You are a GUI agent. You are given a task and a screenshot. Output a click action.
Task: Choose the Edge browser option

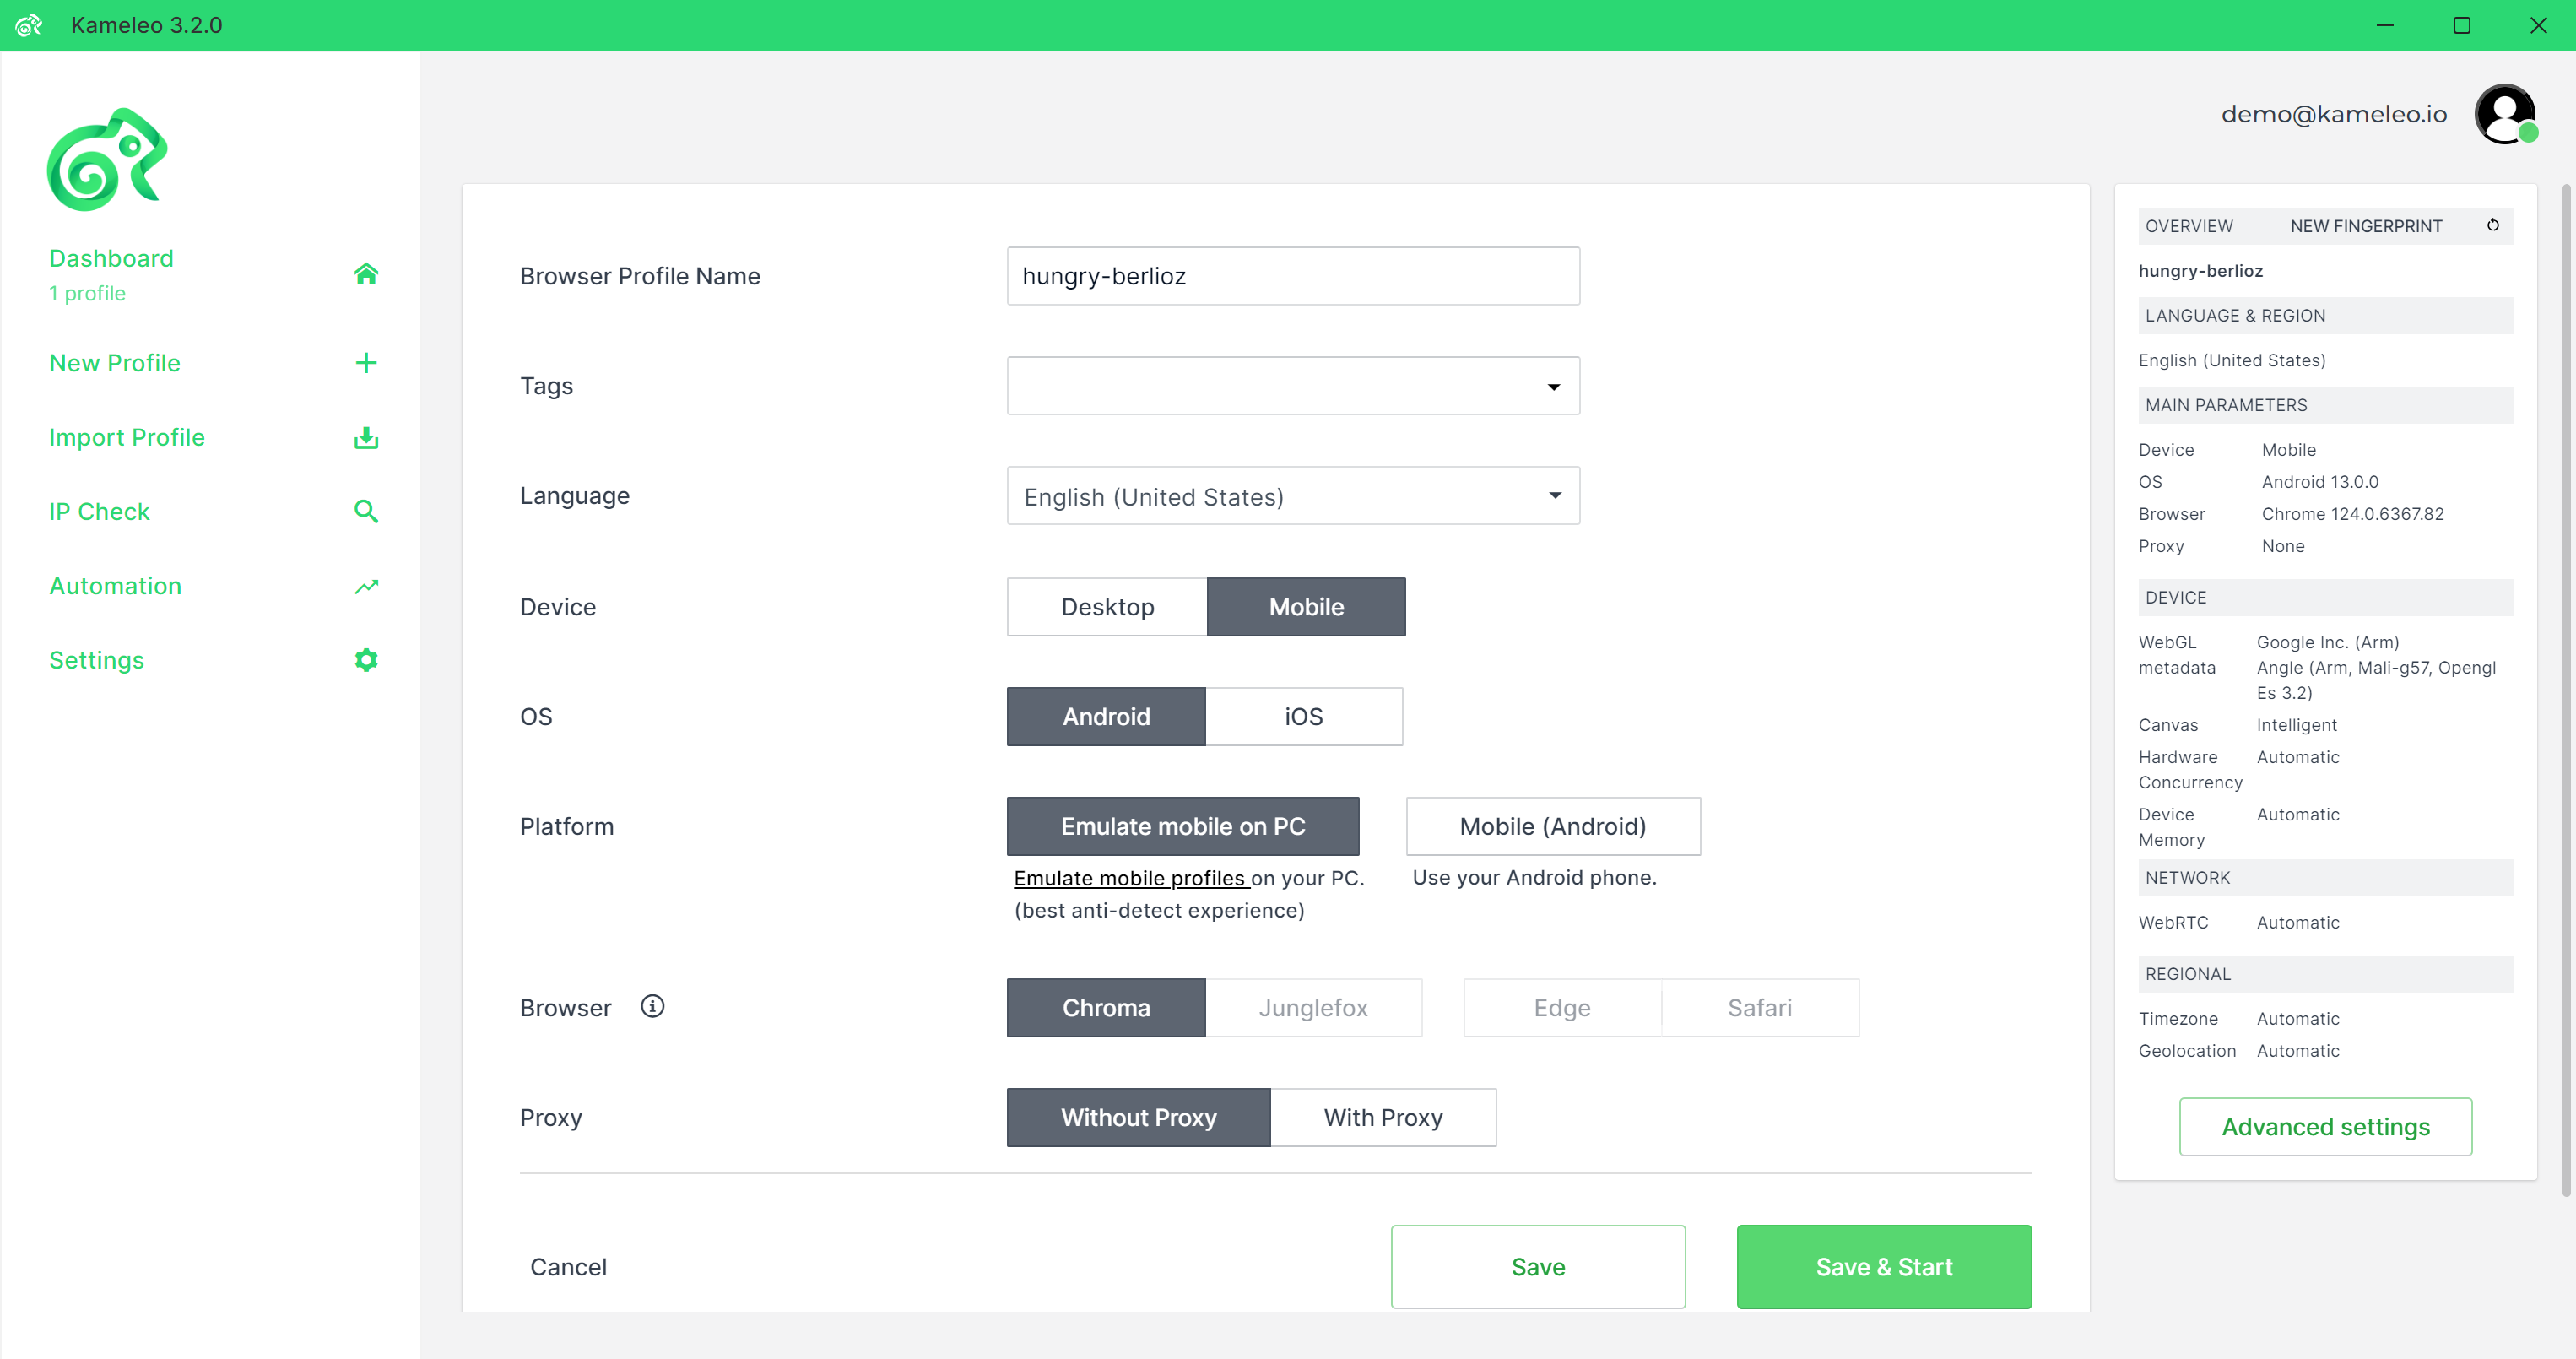click(1562, 1008)
